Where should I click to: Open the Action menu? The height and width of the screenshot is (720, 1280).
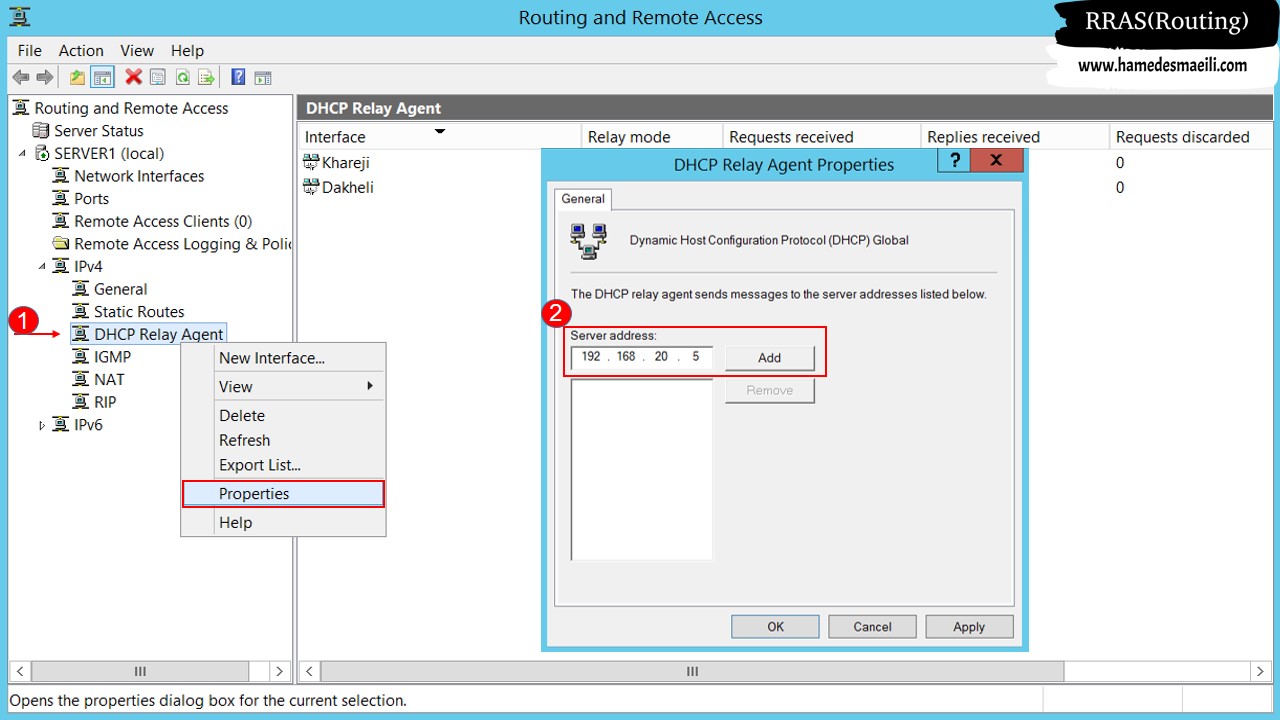[x=81, y=50]
